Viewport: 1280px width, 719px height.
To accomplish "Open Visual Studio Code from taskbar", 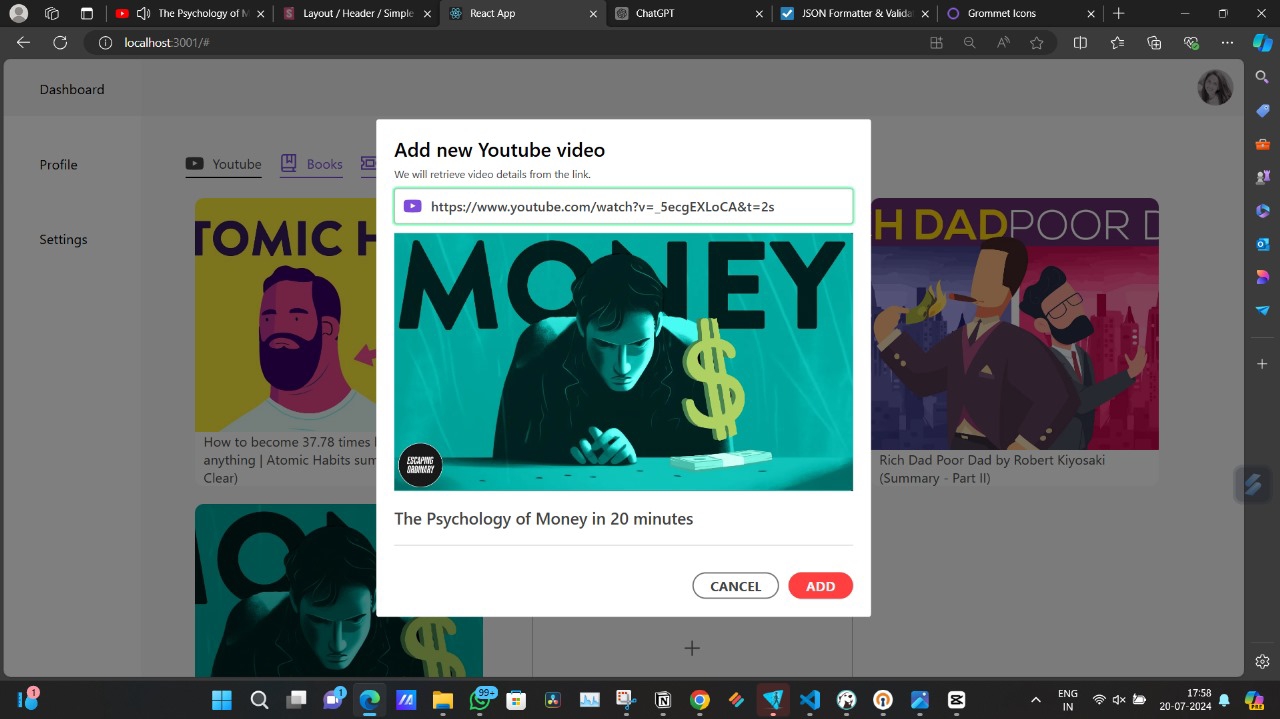I will (x=810, y=700).
